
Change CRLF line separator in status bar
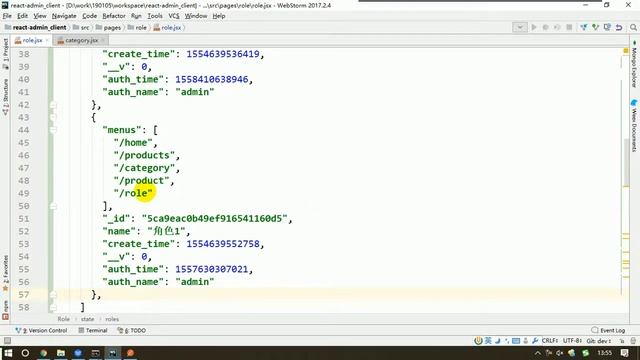[x=550, y=340]
